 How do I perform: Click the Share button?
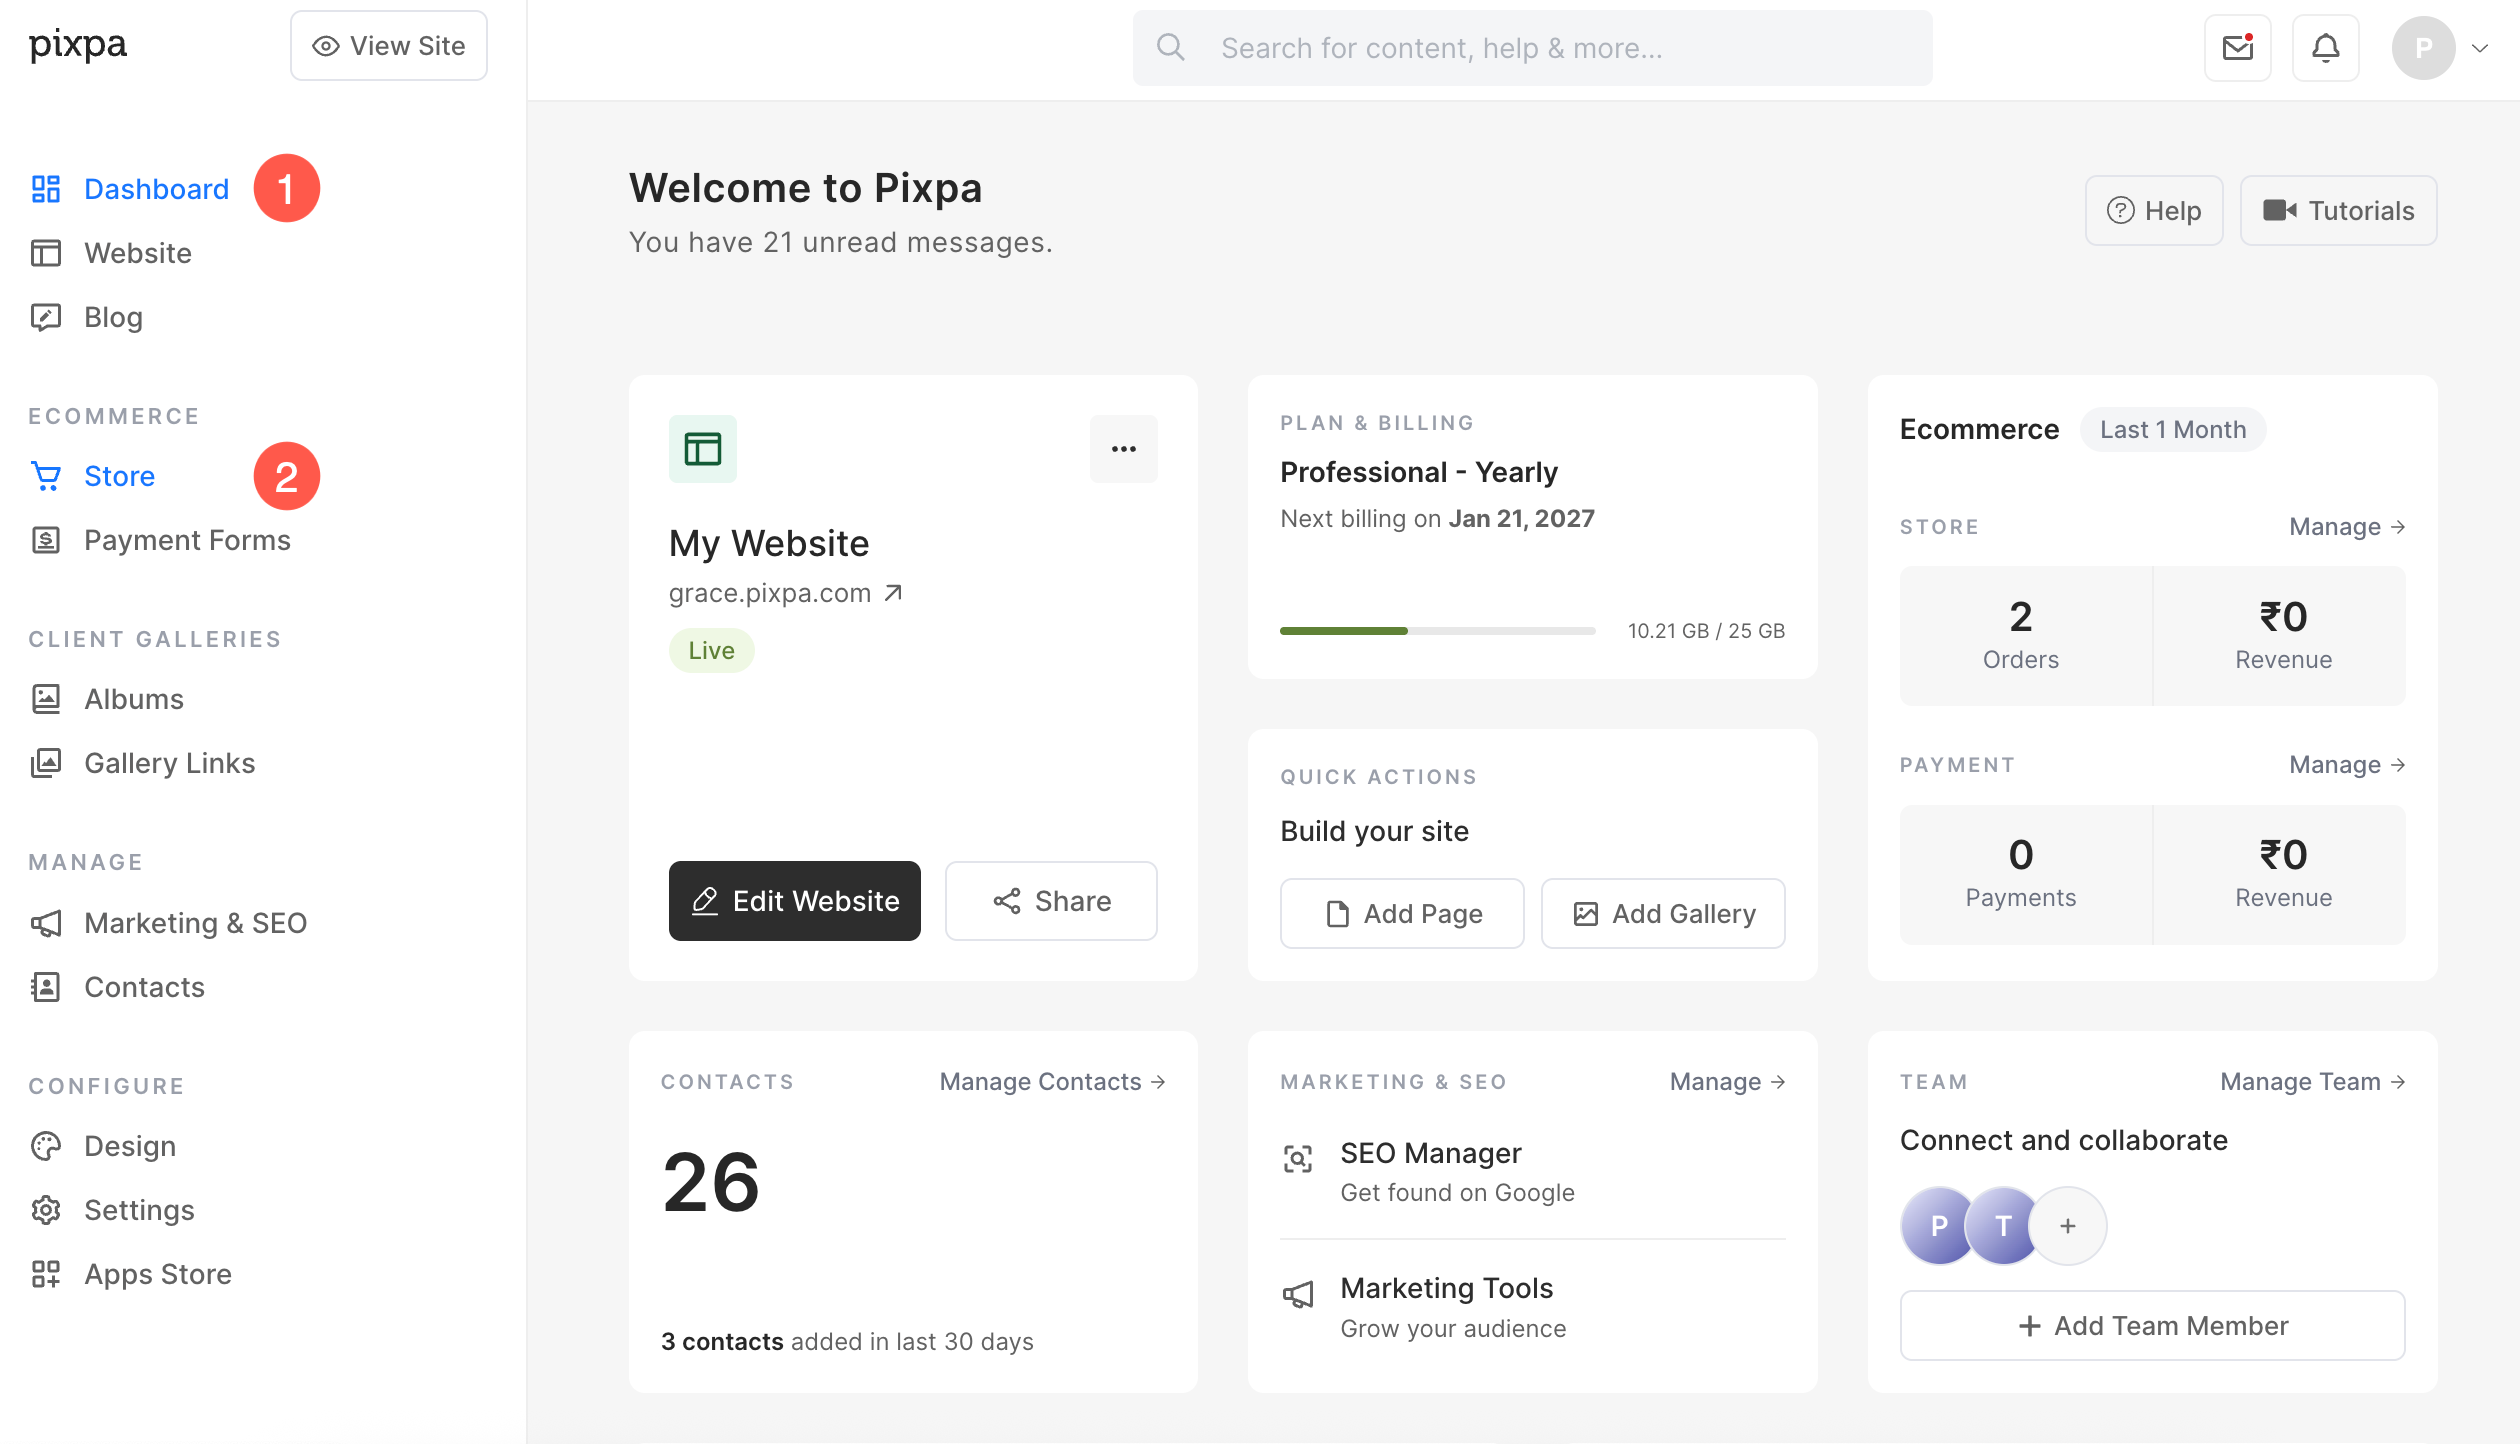coord(1051,901)
